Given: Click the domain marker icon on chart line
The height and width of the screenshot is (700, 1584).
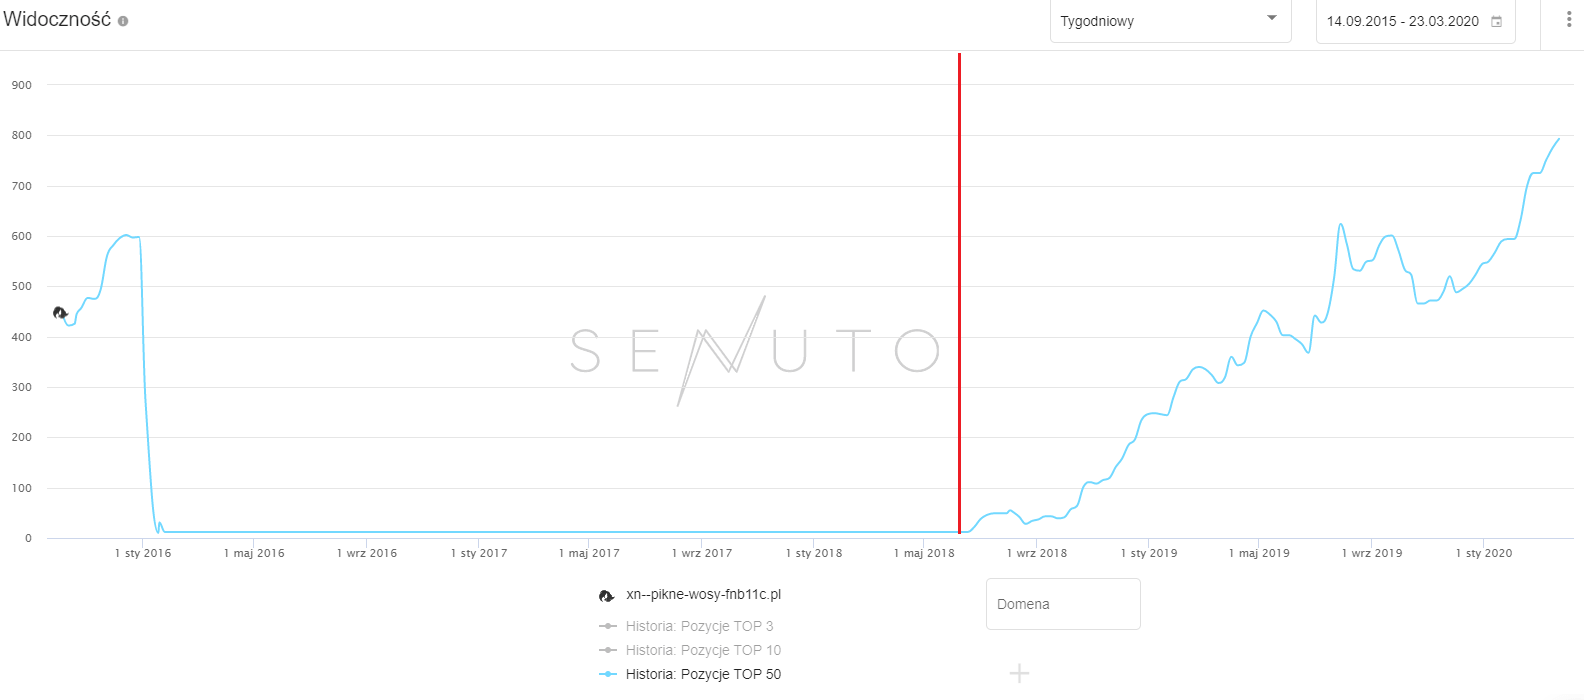Looking at the screenshot, I should click(60, 313).
